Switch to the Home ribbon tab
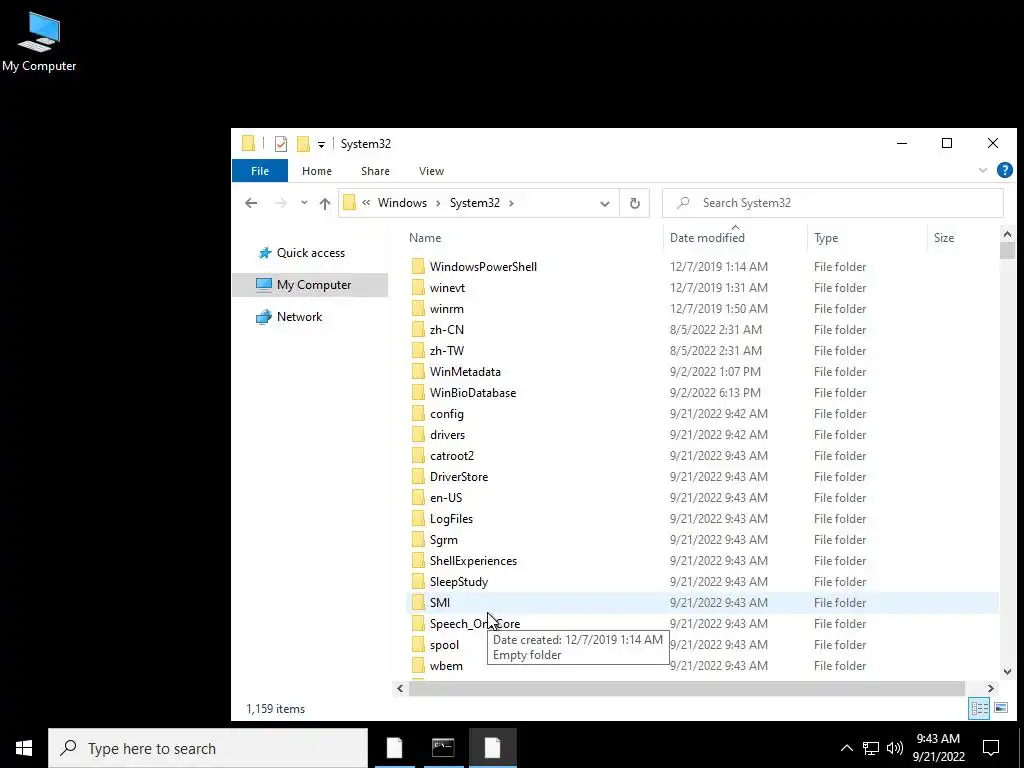 point(317,171)
